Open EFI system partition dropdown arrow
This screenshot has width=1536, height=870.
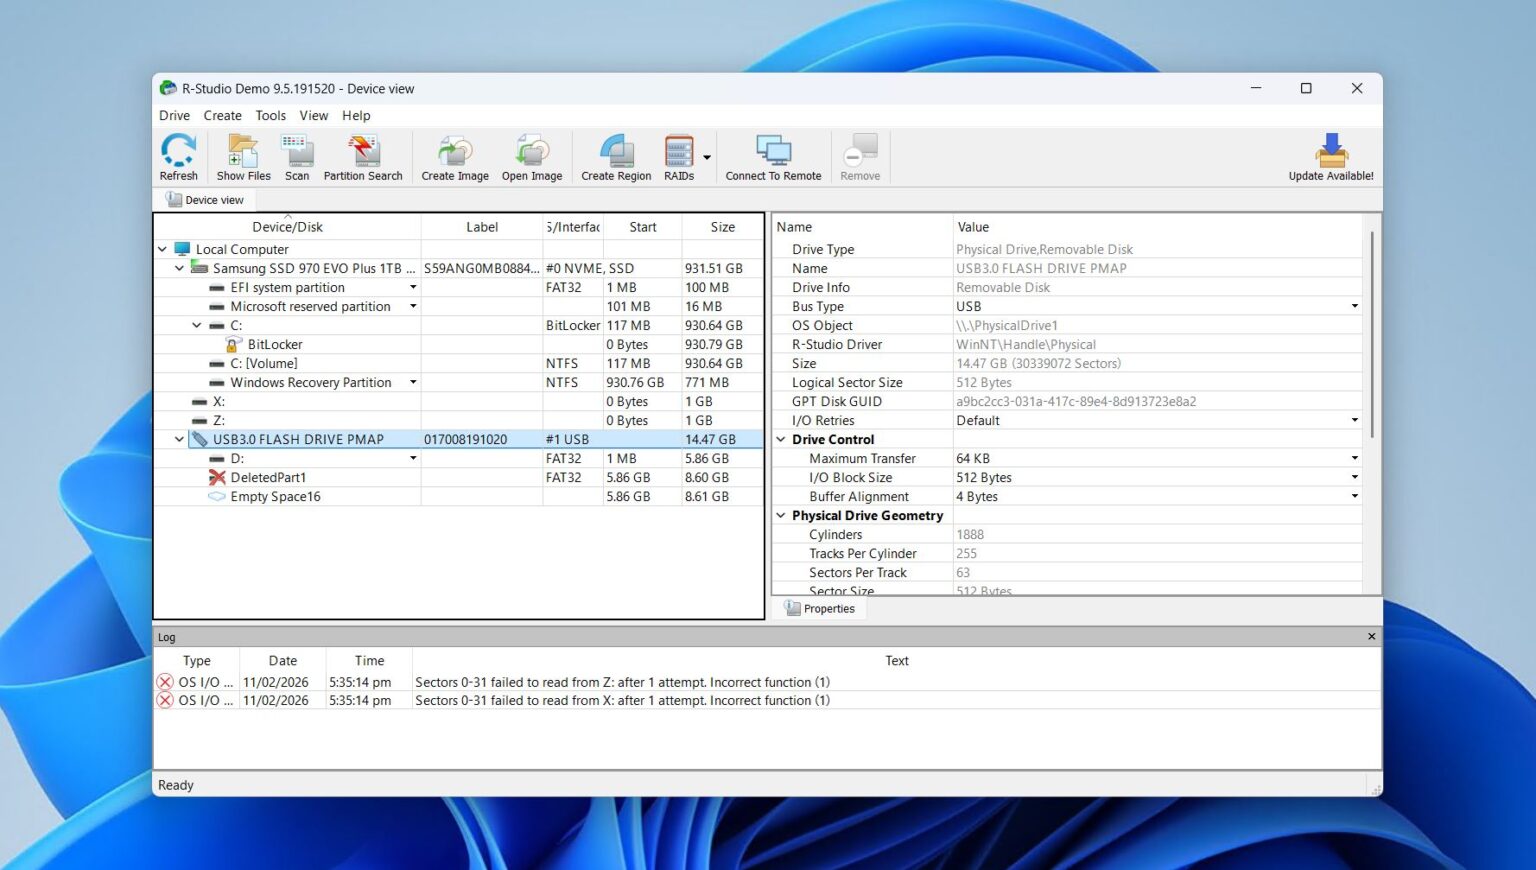coord(413,287)
